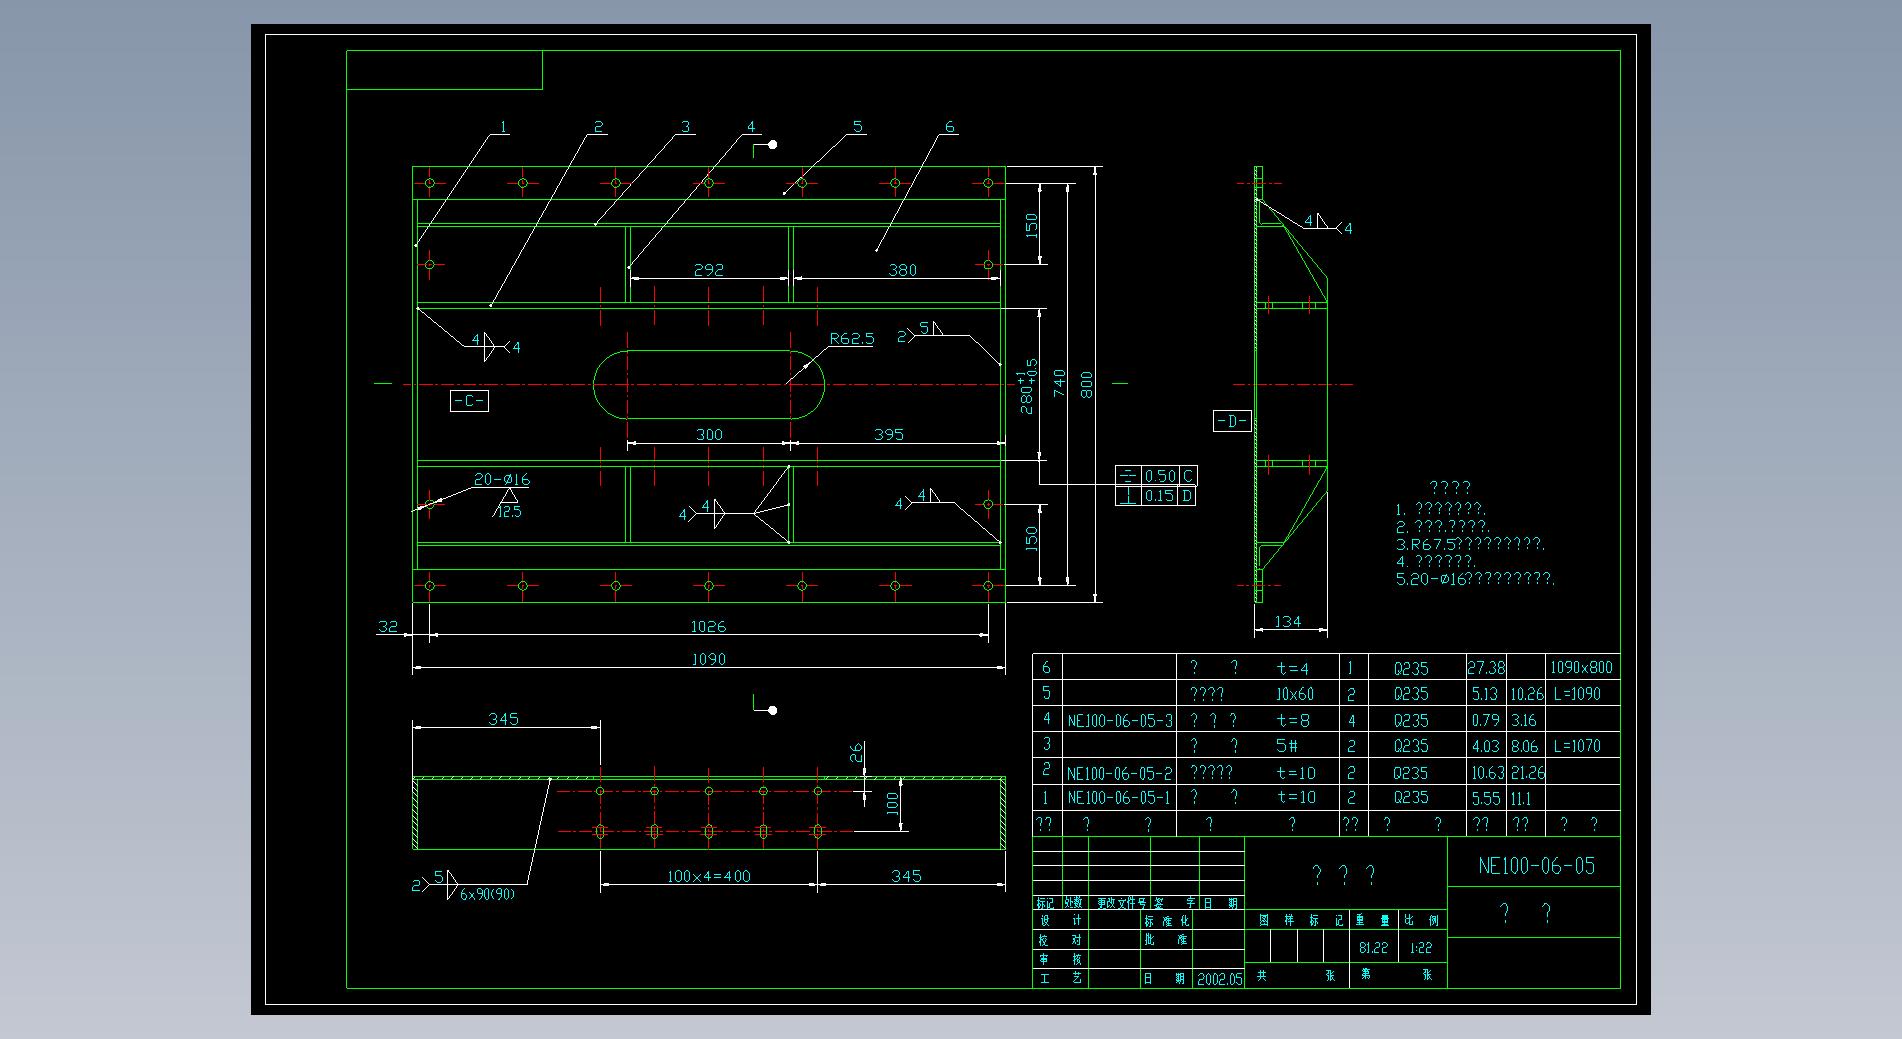
Task: Click the scale value '1:22'
Action: (1421, 948)
